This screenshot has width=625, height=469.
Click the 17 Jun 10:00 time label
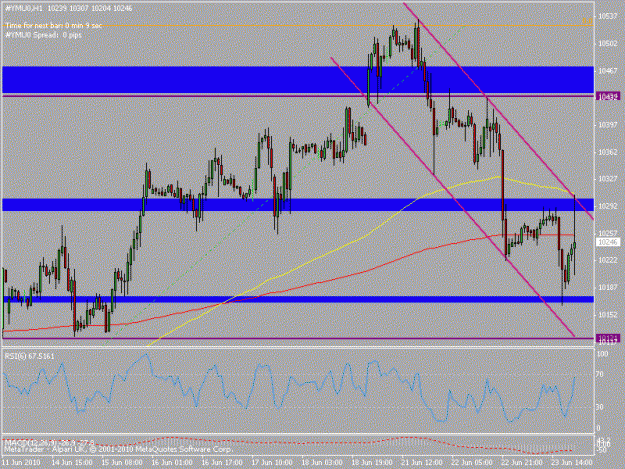[x=272, y=462]
